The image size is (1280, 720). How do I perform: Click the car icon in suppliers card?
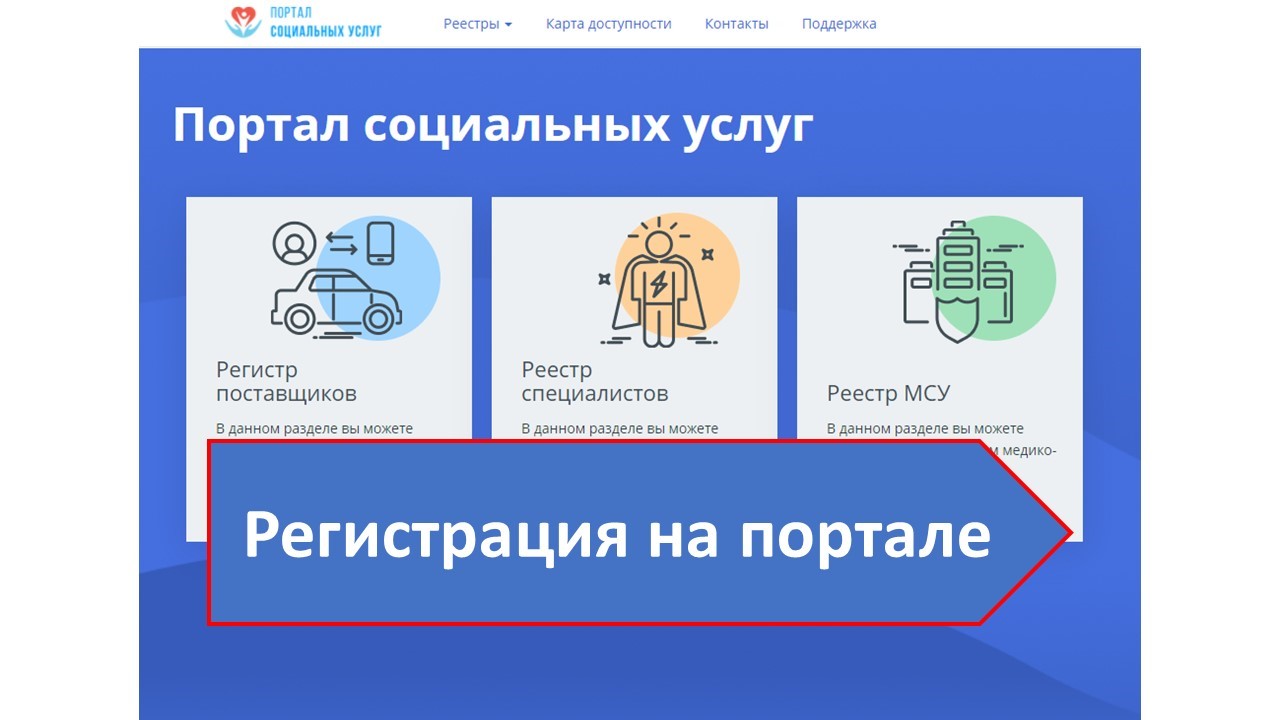point(335,301)
